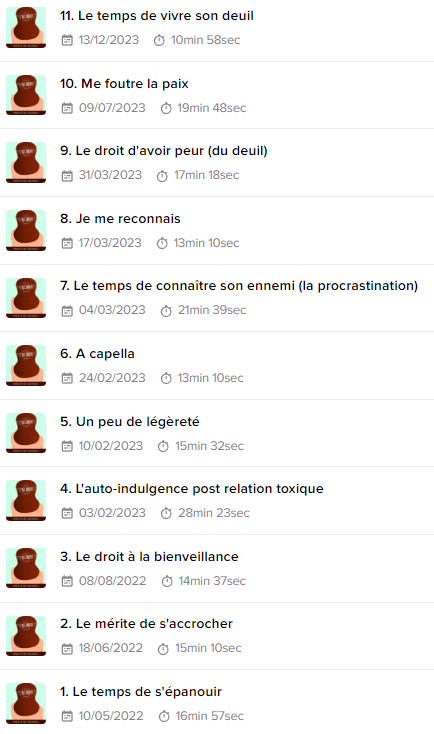Select episode 6 A capella title

(97, 354)
